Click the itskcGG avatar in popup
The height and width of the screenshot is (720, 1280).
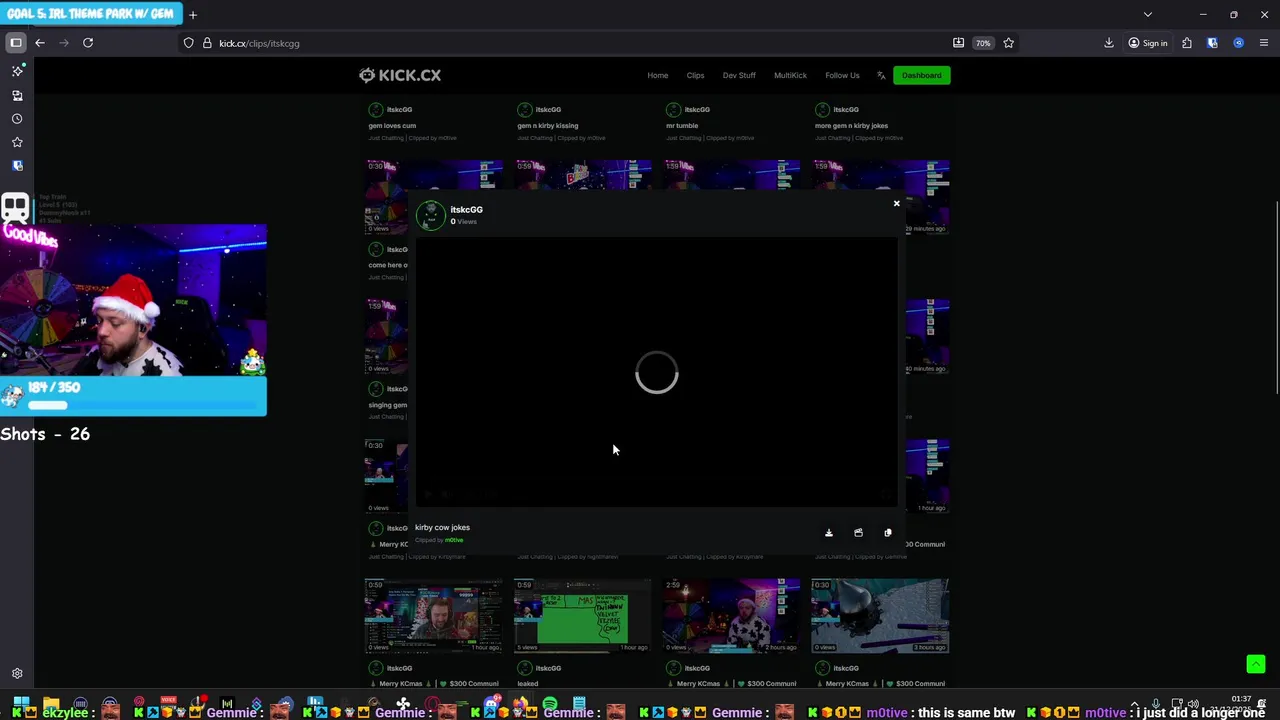(x=431, y=215)
